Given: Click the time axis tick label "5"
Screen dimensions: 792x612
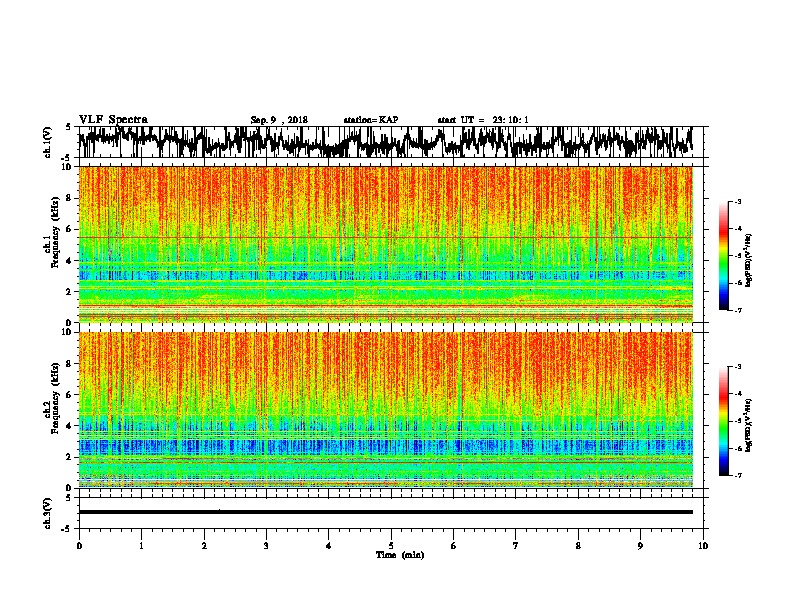Looking at the screenshot, I should 391,546.
